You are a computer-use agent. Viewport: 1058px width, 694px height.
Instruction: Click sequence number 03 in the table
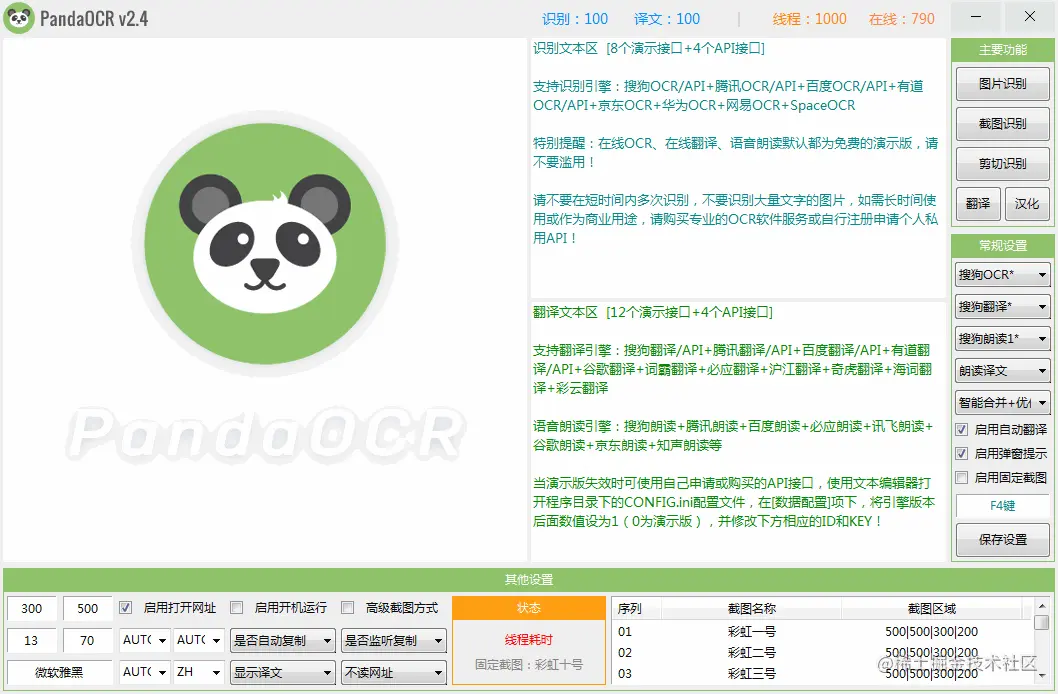tap(625, 673)
